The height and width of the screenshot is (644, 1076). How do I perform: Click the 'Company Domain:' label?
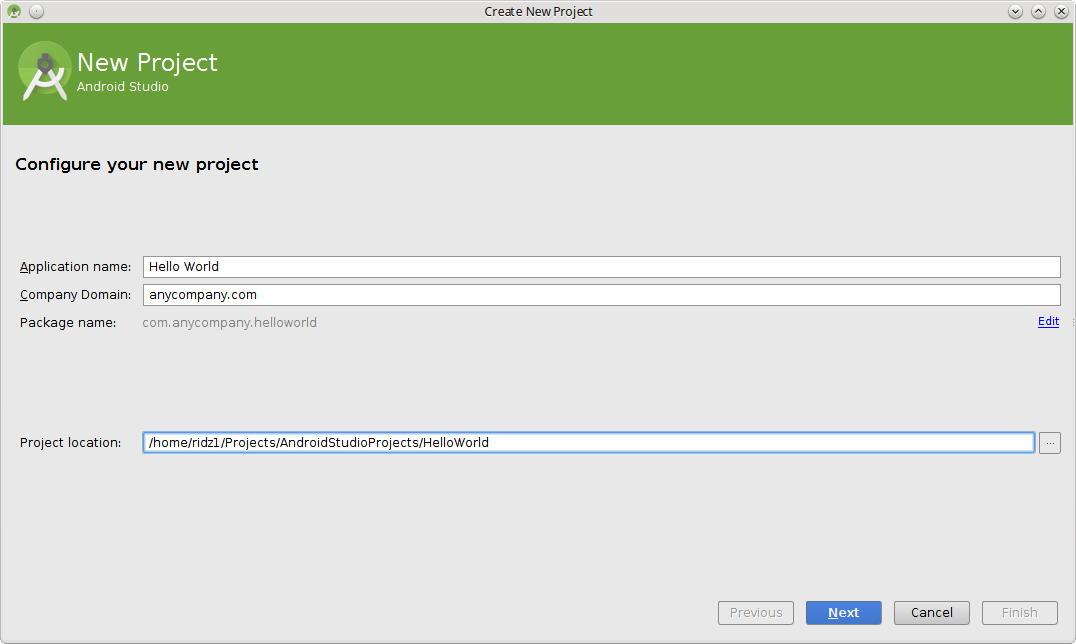pyautogui.click(x=75, y=295)
